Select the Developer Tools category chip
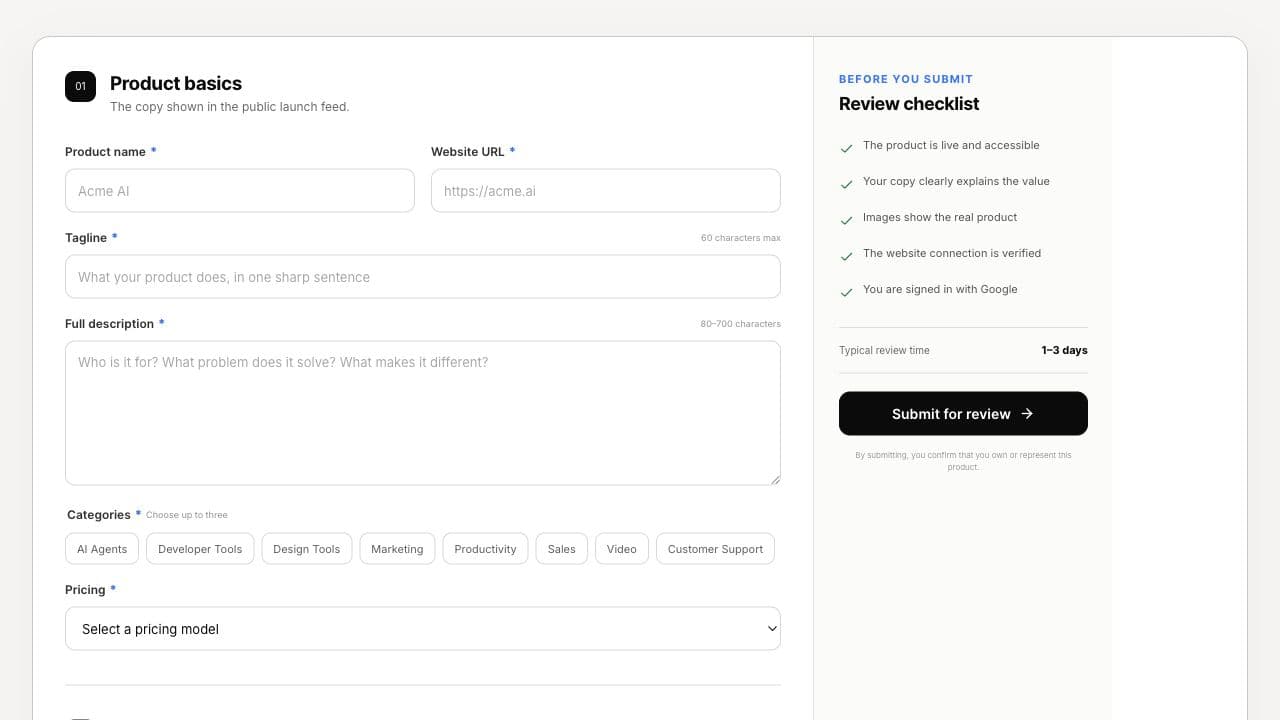1280x720 pixels. click(200, 549)
